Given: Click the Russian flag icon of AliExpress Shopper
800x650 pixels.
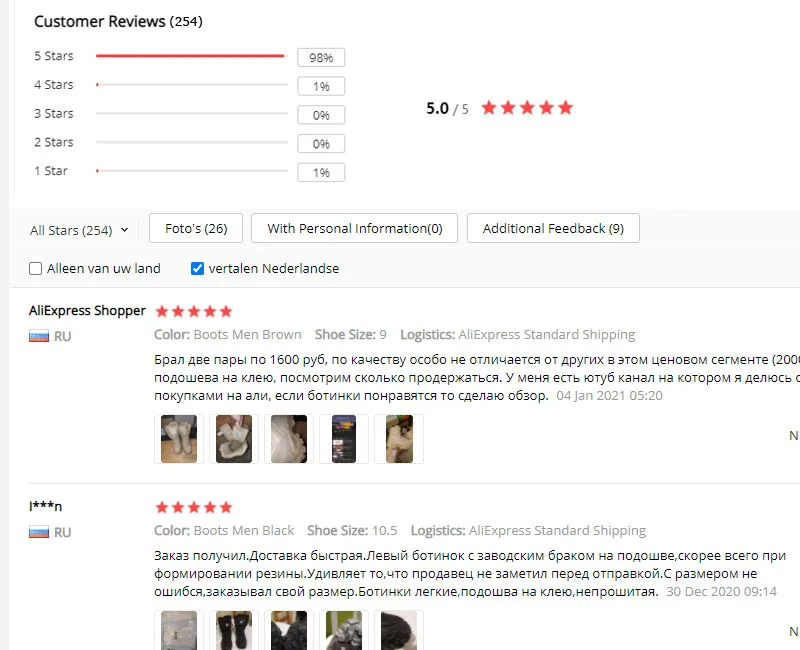Looking at the screenshot, I should (x=39, y=336).
